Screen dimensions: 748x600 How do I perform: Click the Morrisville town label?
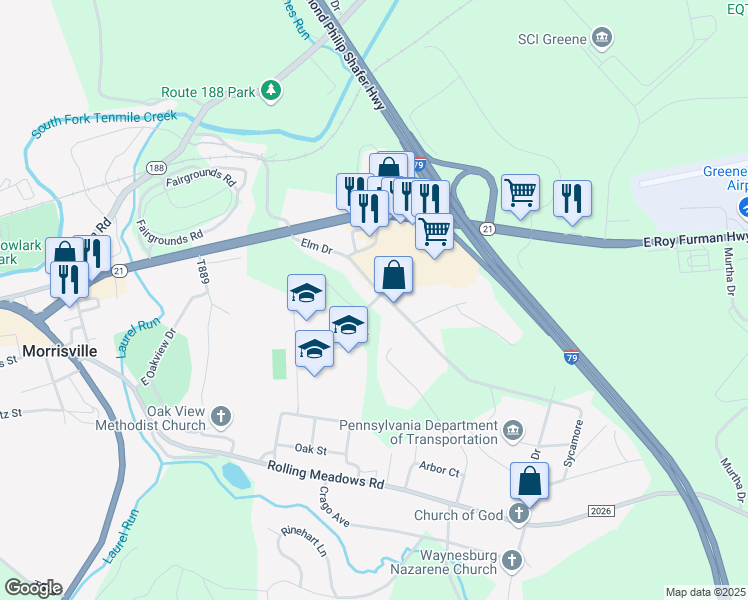60,351
